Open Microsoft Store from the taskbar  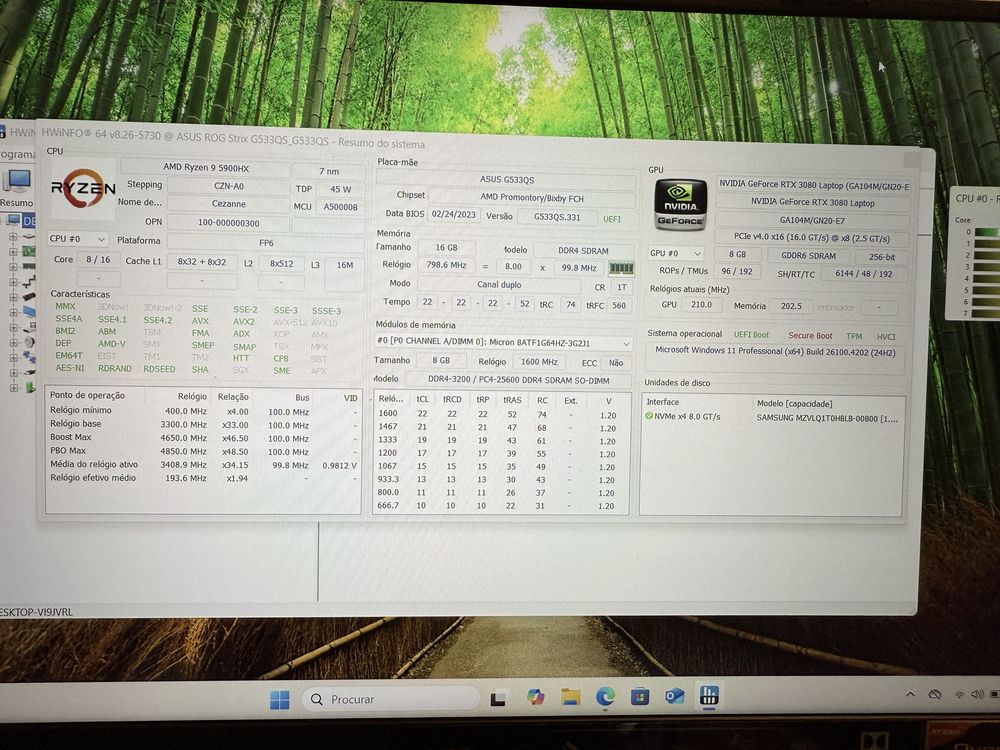pyautogui.click(x=640, y=696)
